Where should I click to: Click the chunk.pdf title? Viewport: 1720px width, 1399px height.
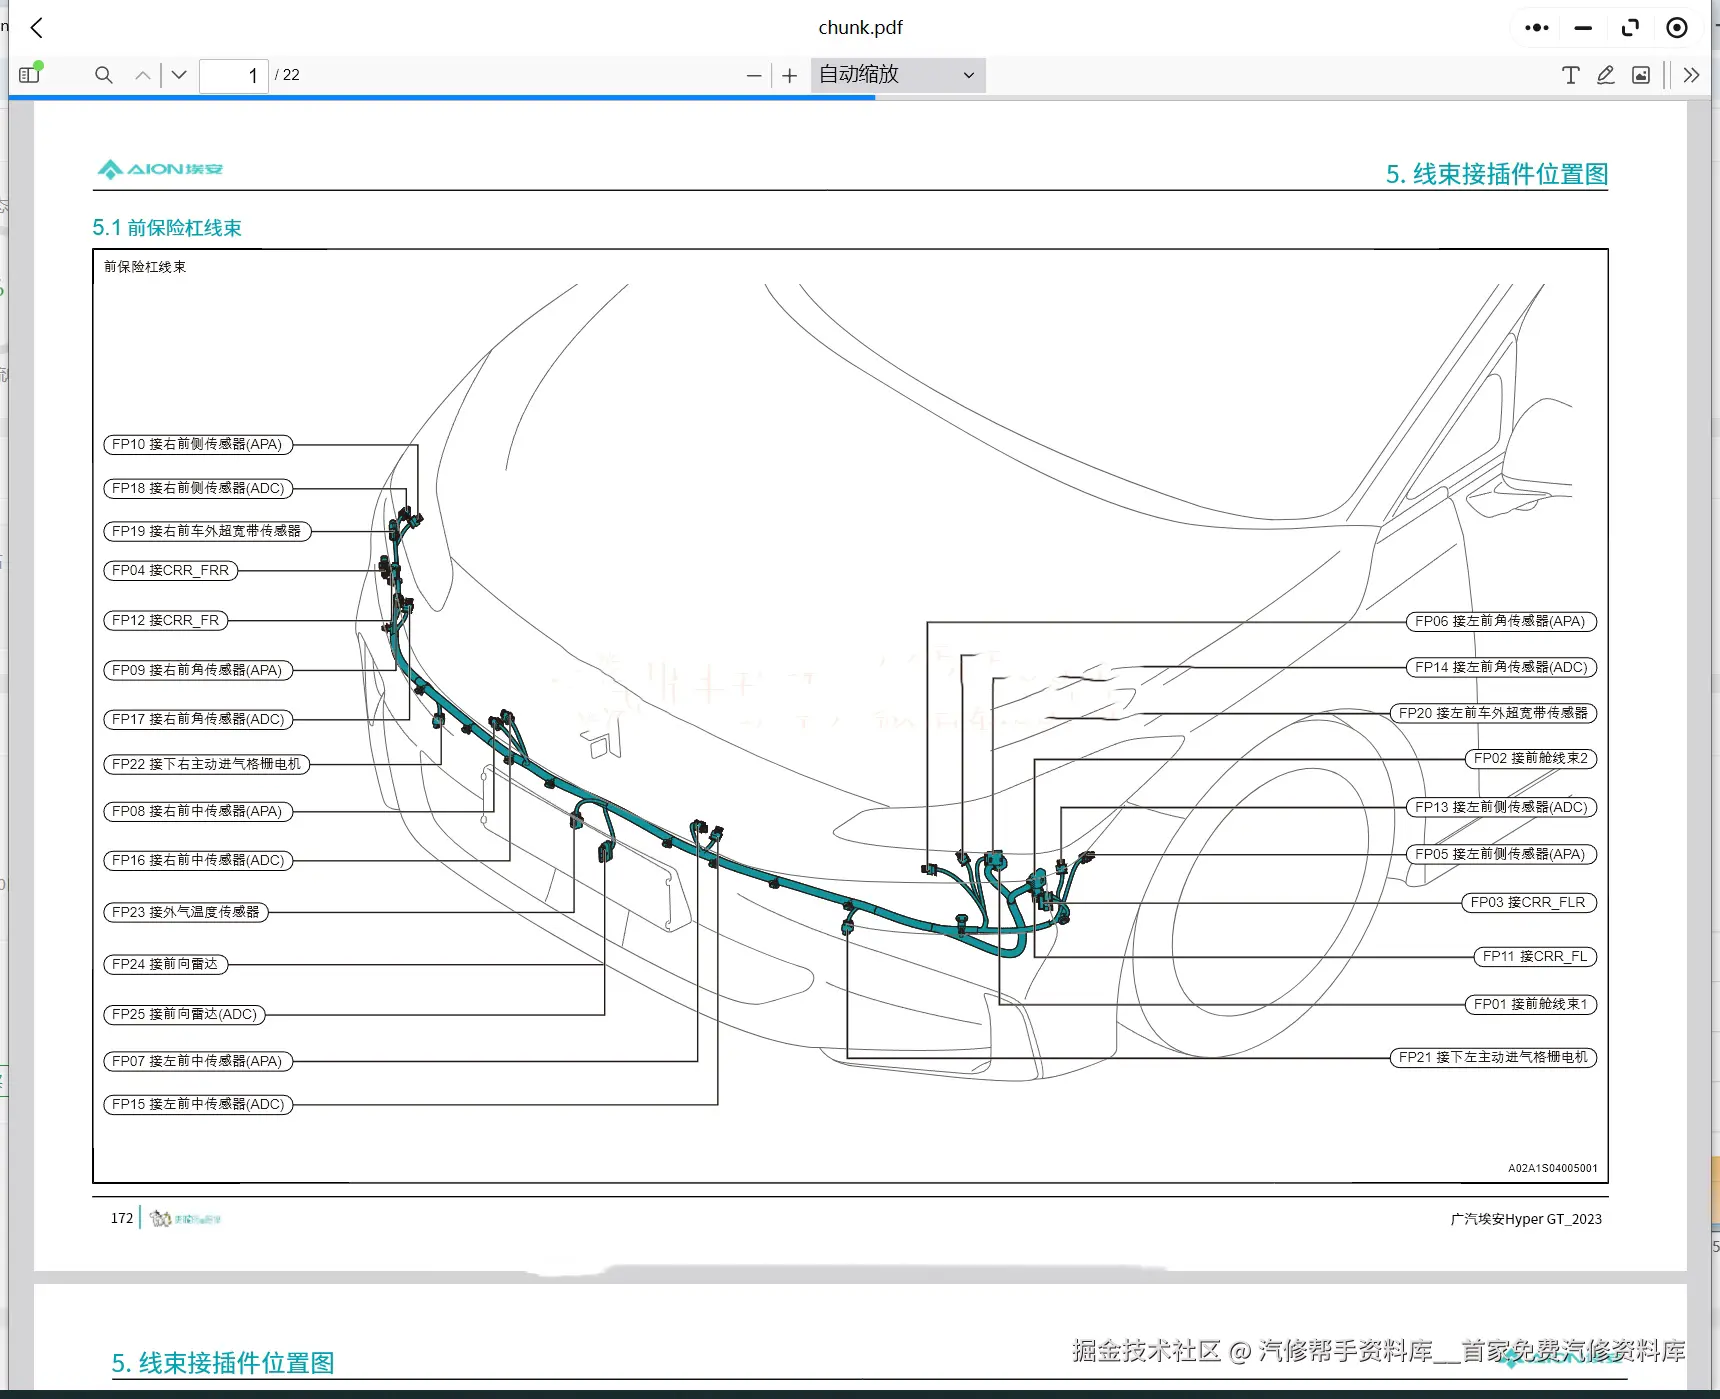click(x=860, y=28)
